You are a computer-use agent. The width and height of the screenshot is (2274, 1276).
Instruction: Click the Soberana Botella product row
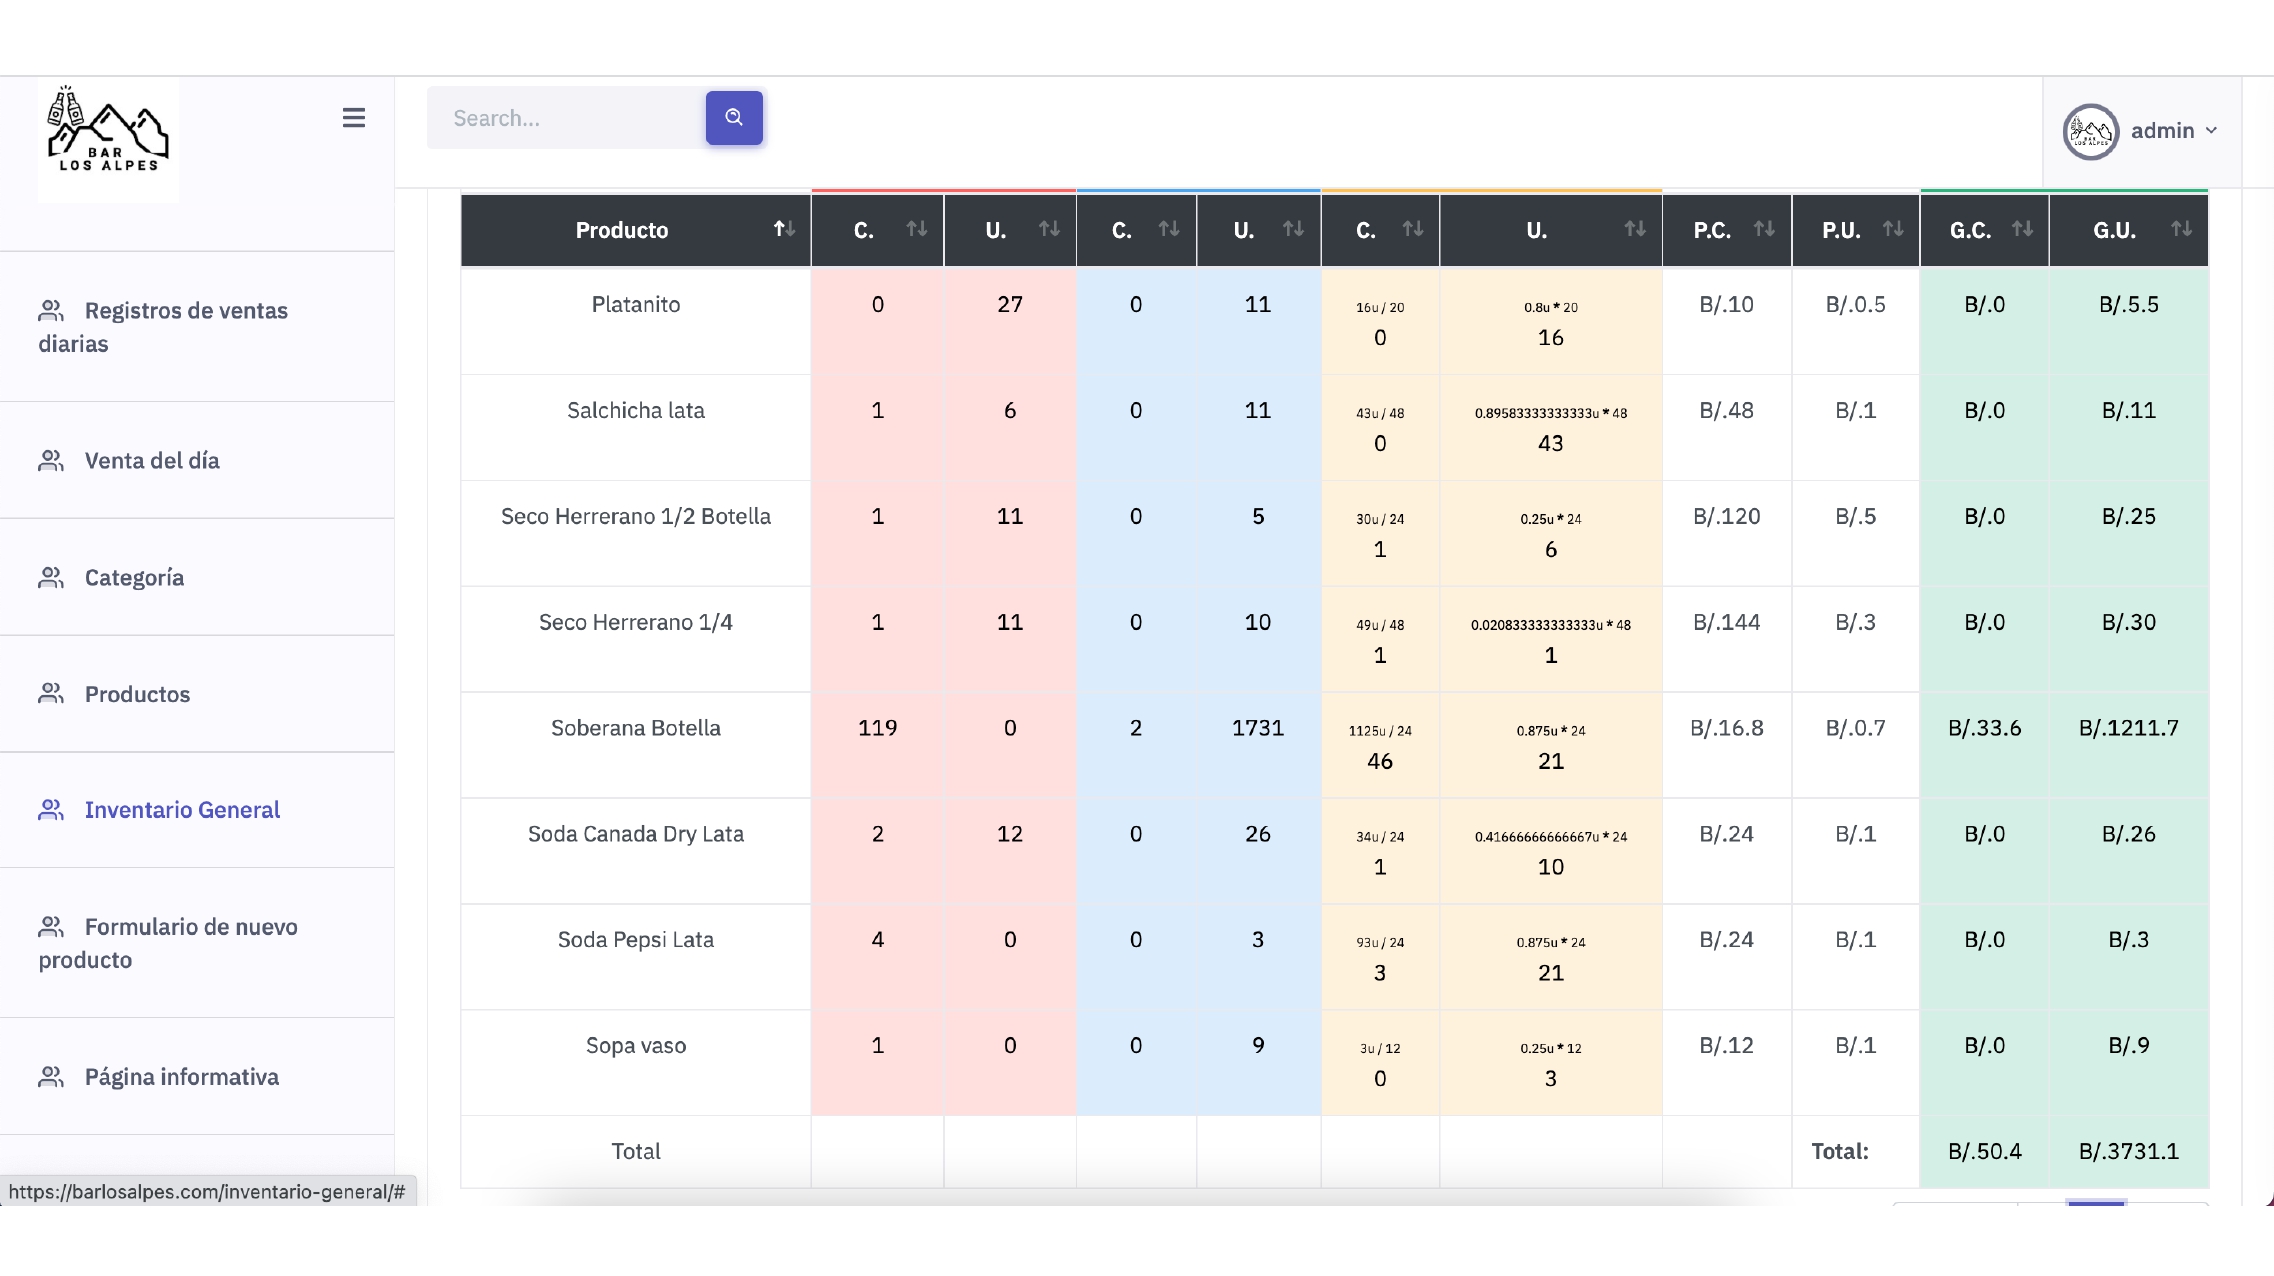[1334, 745]
